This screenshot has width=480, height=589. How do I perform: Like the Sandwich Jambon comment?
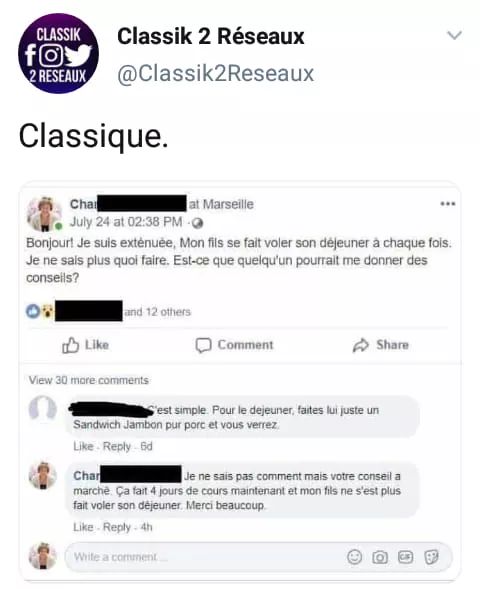83,446
